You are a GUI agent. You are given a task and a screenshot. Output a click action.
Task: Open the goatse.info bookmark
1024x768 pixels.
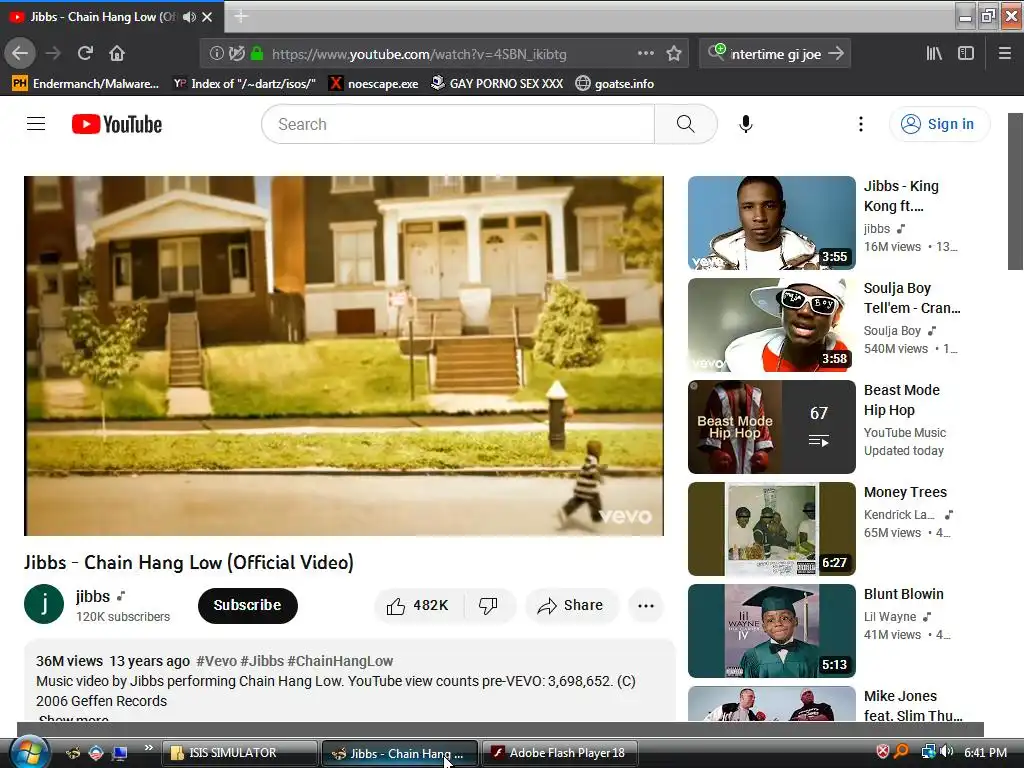pyautogui.click(x=615, y=84)
